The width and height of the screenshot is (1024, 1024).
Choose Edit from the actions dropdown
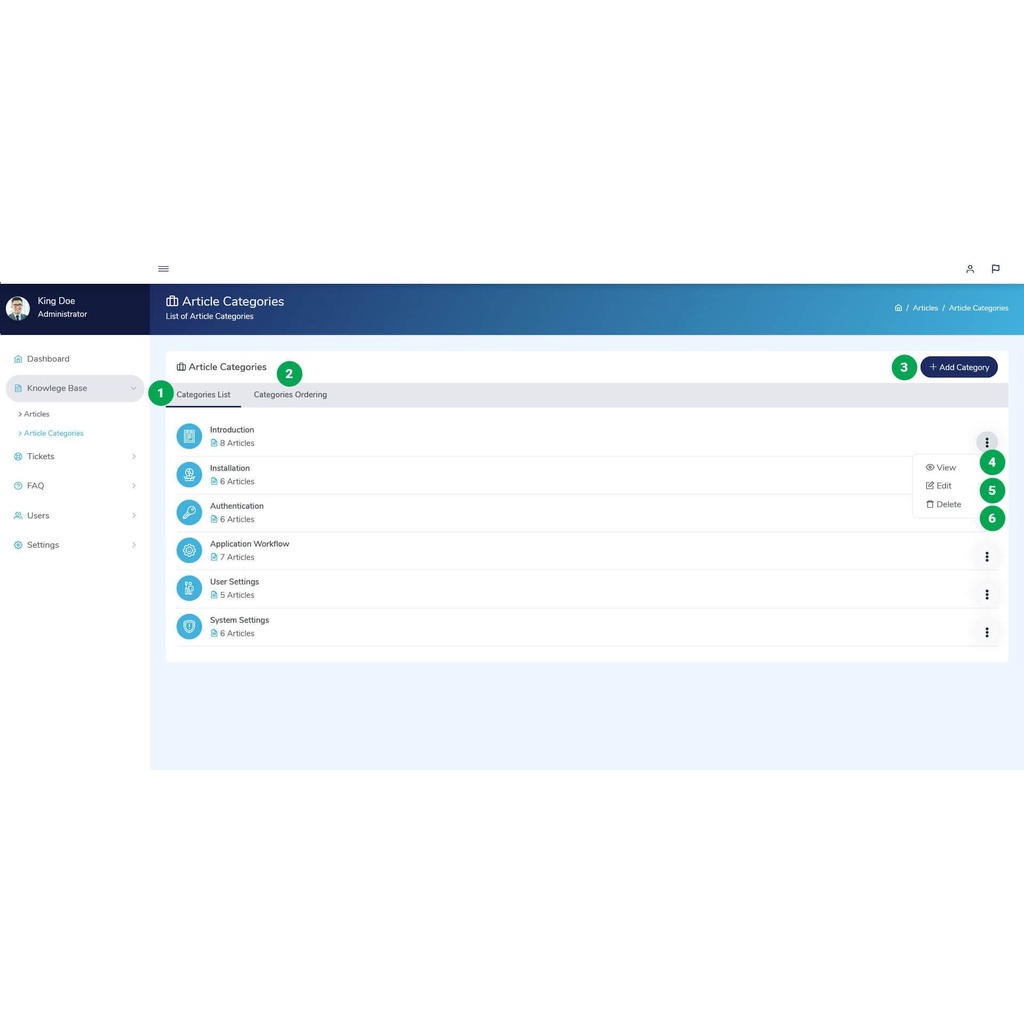click(938, 486)
